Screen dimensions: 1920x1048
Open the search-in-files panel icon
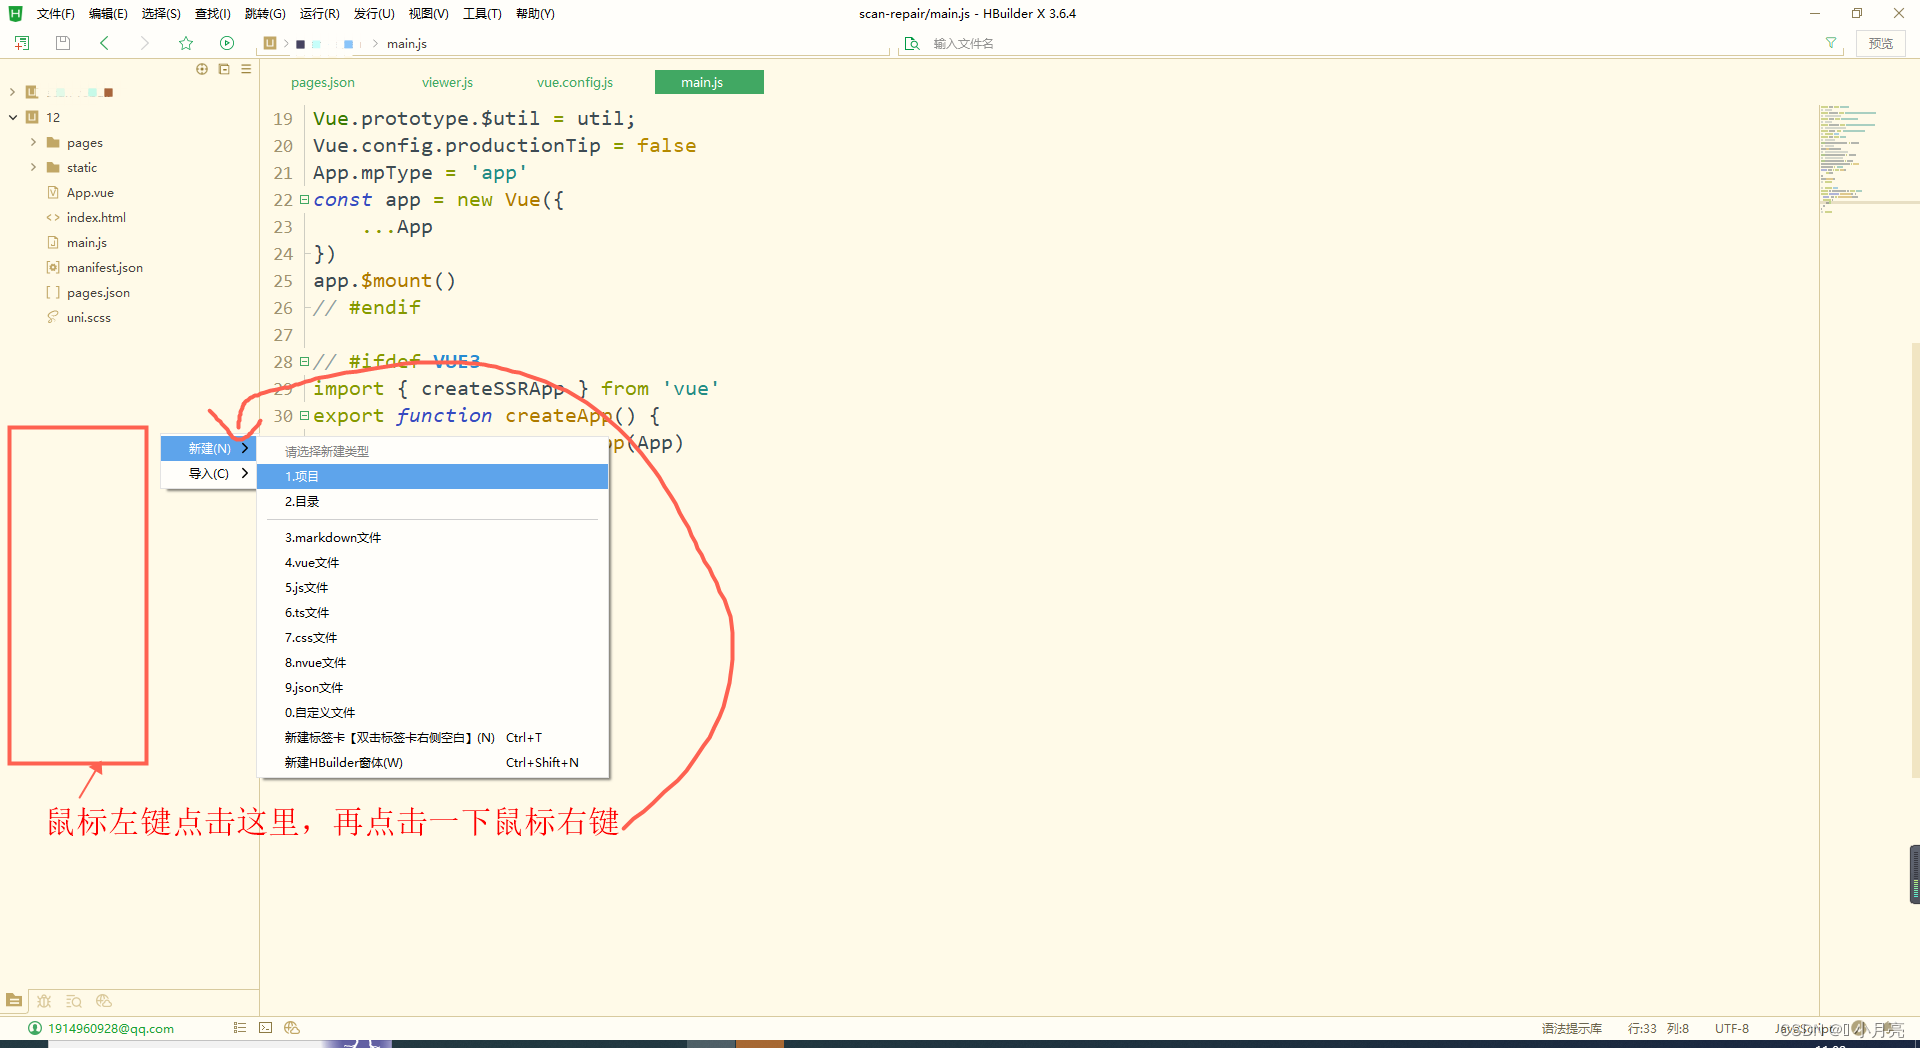pyautogui.click(x=74, y=1001)
